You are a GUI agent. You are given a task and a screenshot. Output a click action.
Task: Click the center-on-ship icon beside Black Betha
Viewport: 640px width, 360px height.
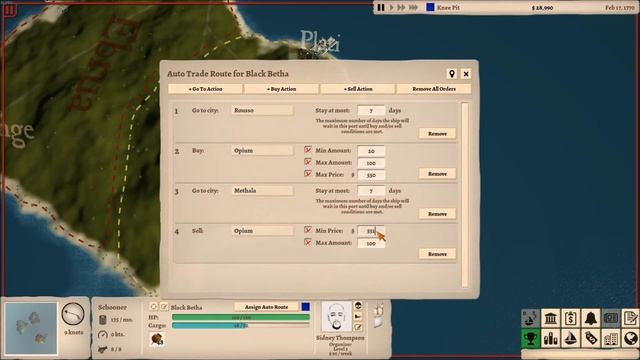(x=153, y=307)
